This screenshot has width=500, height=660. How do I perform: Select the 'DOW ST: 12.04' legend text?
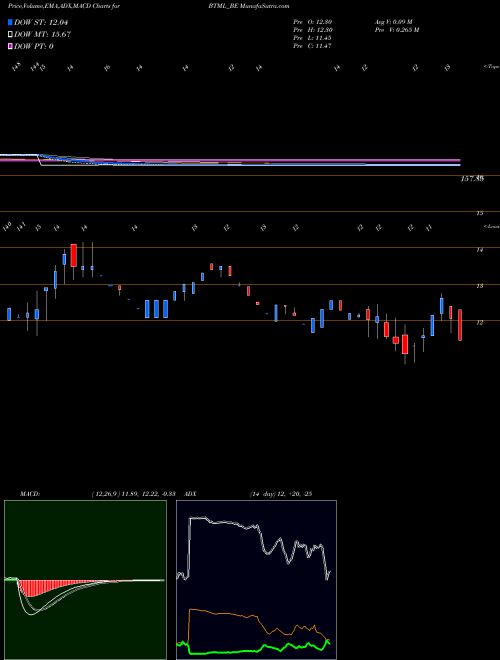[x=41, y=22]
